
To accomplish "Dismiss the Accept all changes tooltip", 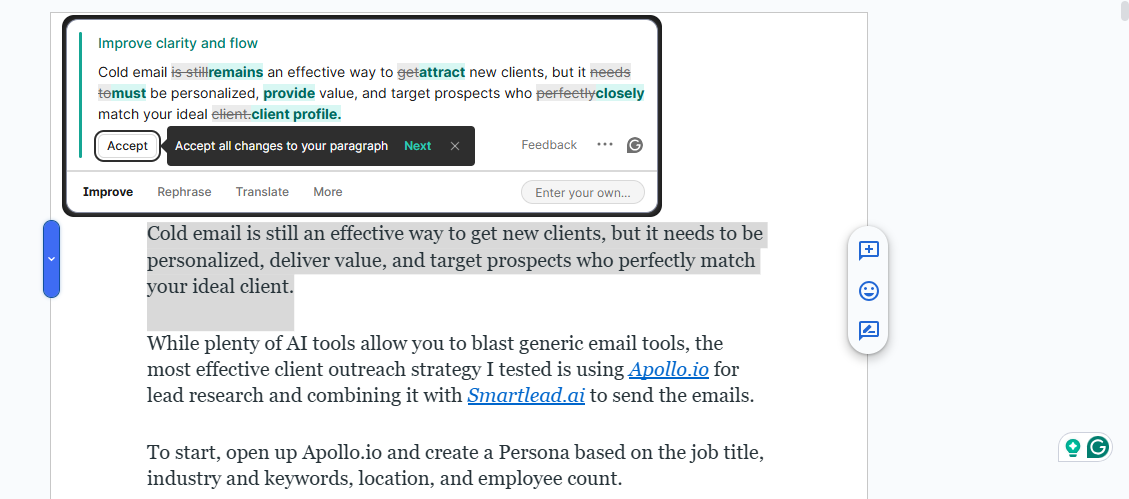I will pos(454,146).
